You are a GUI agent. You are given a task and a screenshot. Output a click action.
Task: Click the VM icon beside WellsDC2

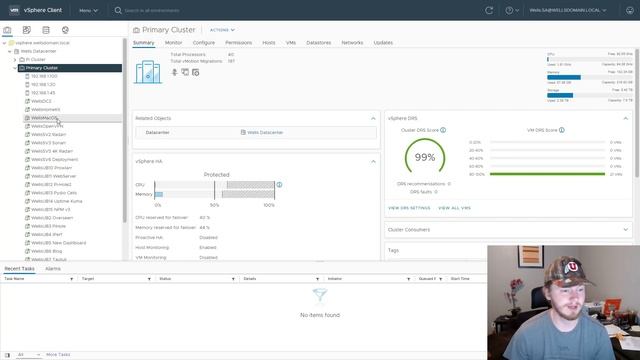pyautogui.click(x=27, y=101)
